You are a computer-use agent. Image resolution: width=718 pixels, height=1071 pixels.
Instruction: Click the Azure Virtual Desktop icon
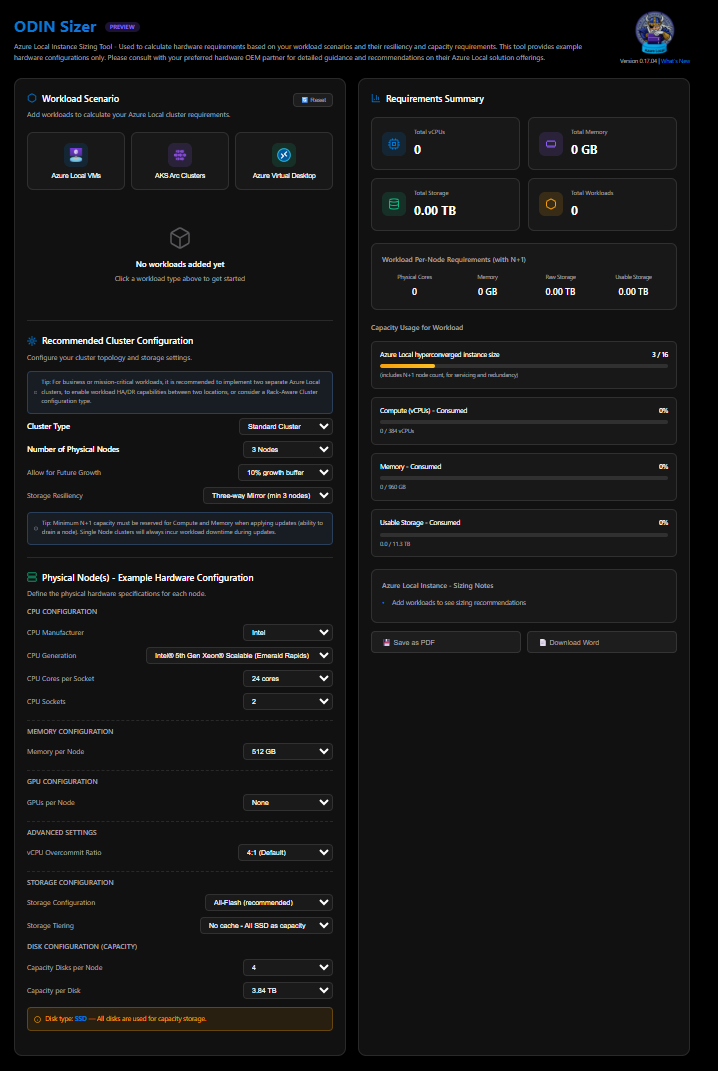click(284, 154)
